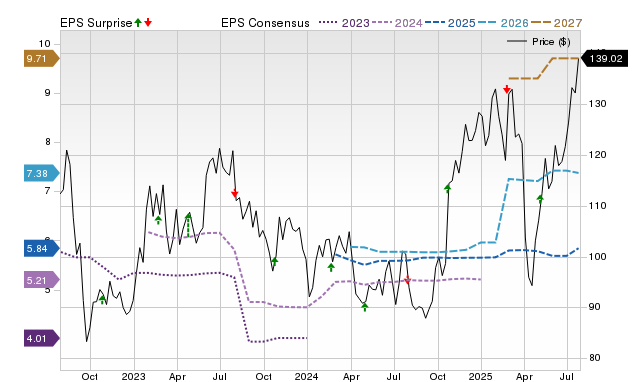Click the black 139.02 current price tag
The height and width of the screenshot is (382, 640).
604,59
